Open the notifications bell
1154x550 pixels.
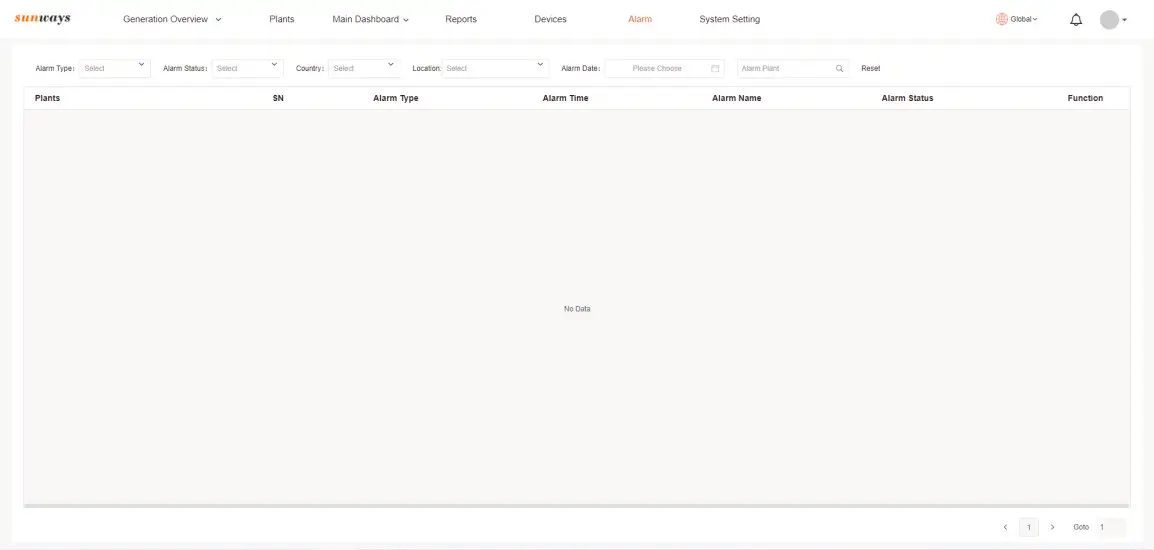[1076, 20]
